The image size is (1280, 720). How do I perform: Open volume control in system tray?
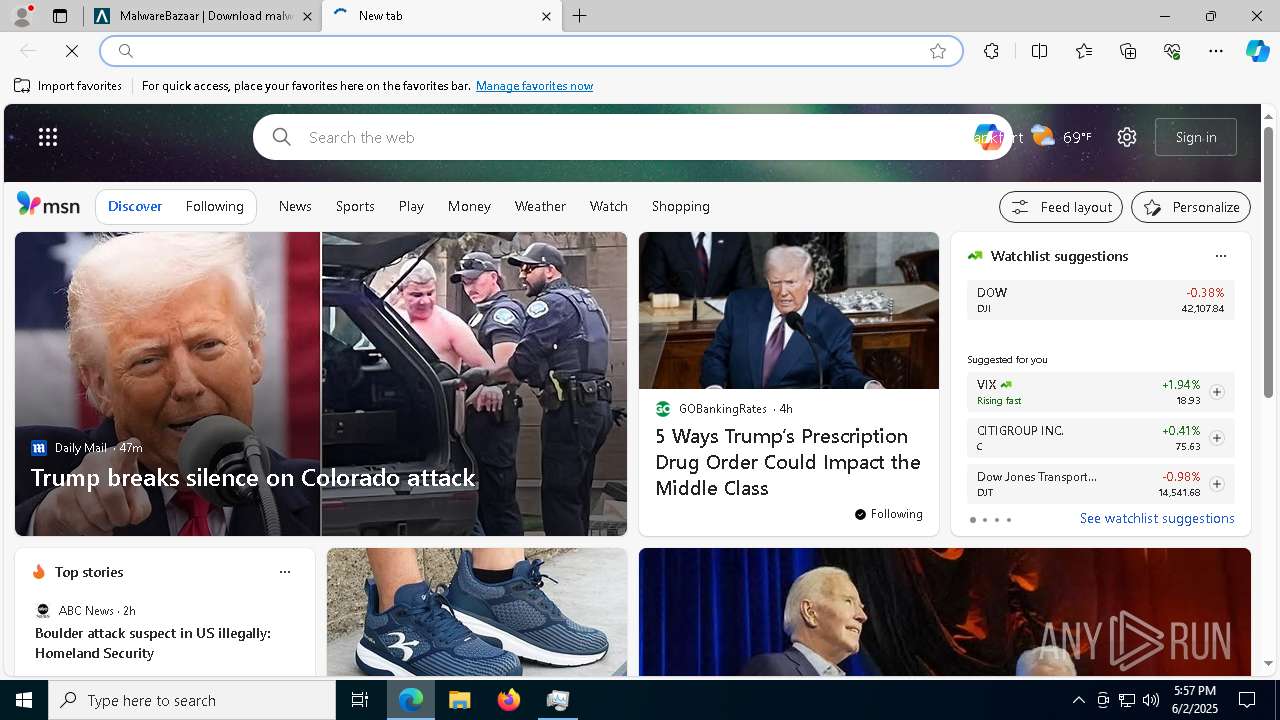click(x=1150, y=700)
